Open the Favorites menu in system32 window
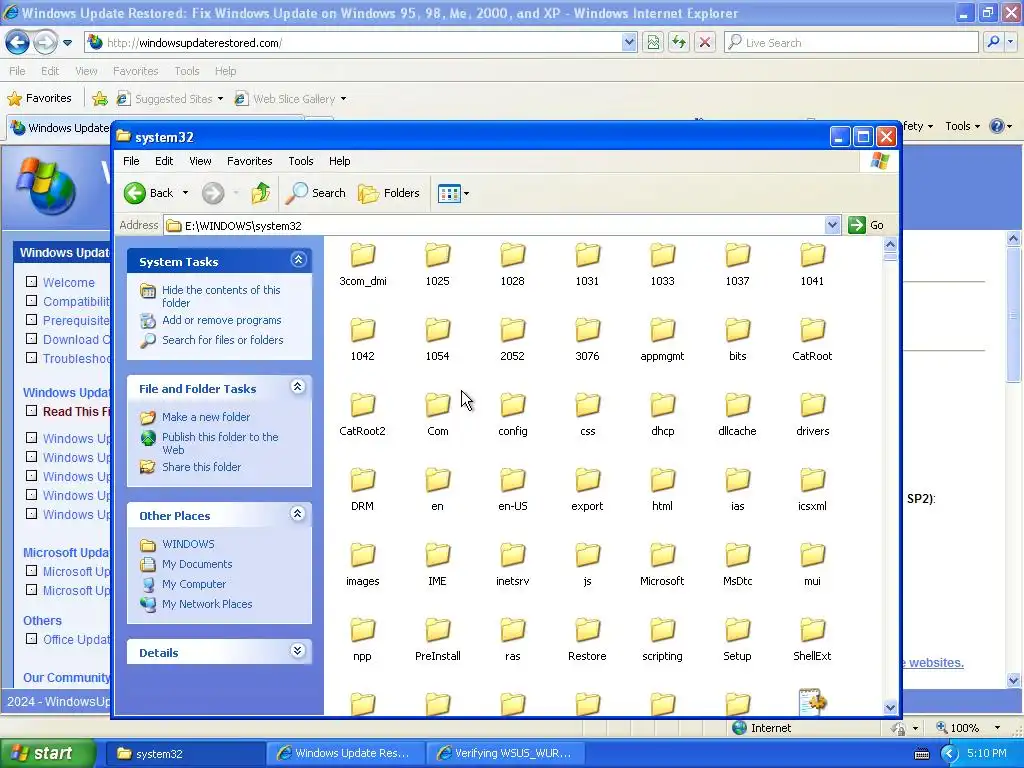This screenshot has width=1024, height=768. coord(249,161)
